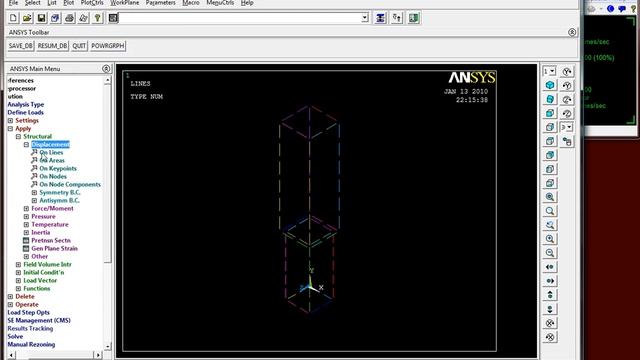This screenshot has height=360, width=640.
Task: Pan the model left with the arrow icon
Action: pos(550,267)
